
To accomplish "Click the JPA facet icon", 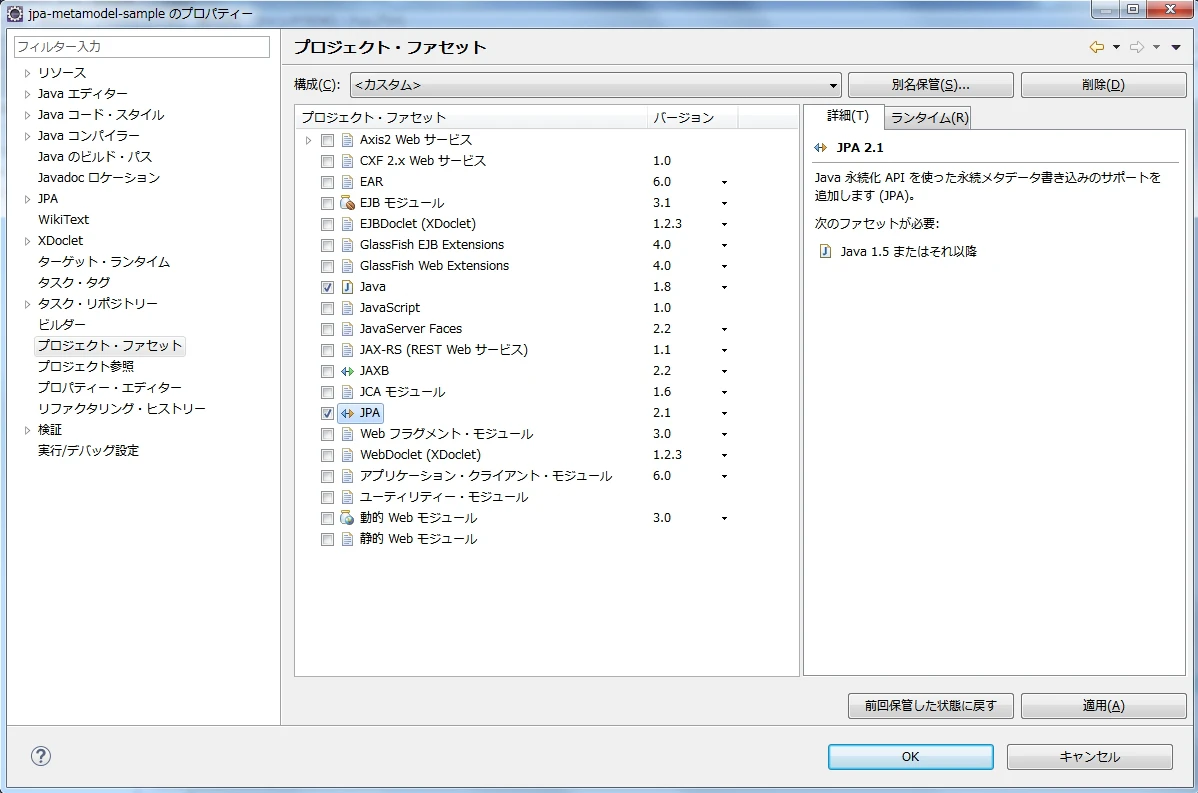I will coord(348,413).
